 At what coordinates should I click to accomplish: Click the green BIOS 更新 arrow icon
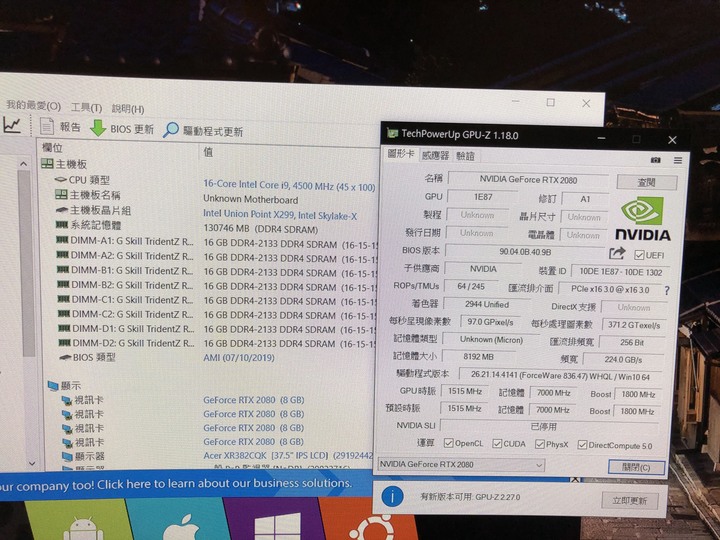98,128
